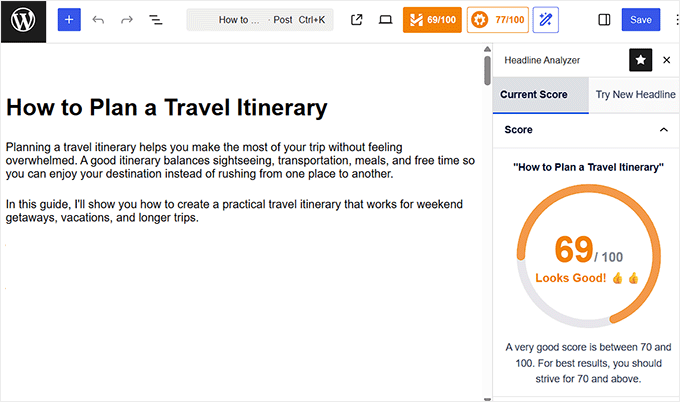680x402 pixels.
Task: Click the paragraph starting with Planning a travel itinerary
Action: pos(240,160)
